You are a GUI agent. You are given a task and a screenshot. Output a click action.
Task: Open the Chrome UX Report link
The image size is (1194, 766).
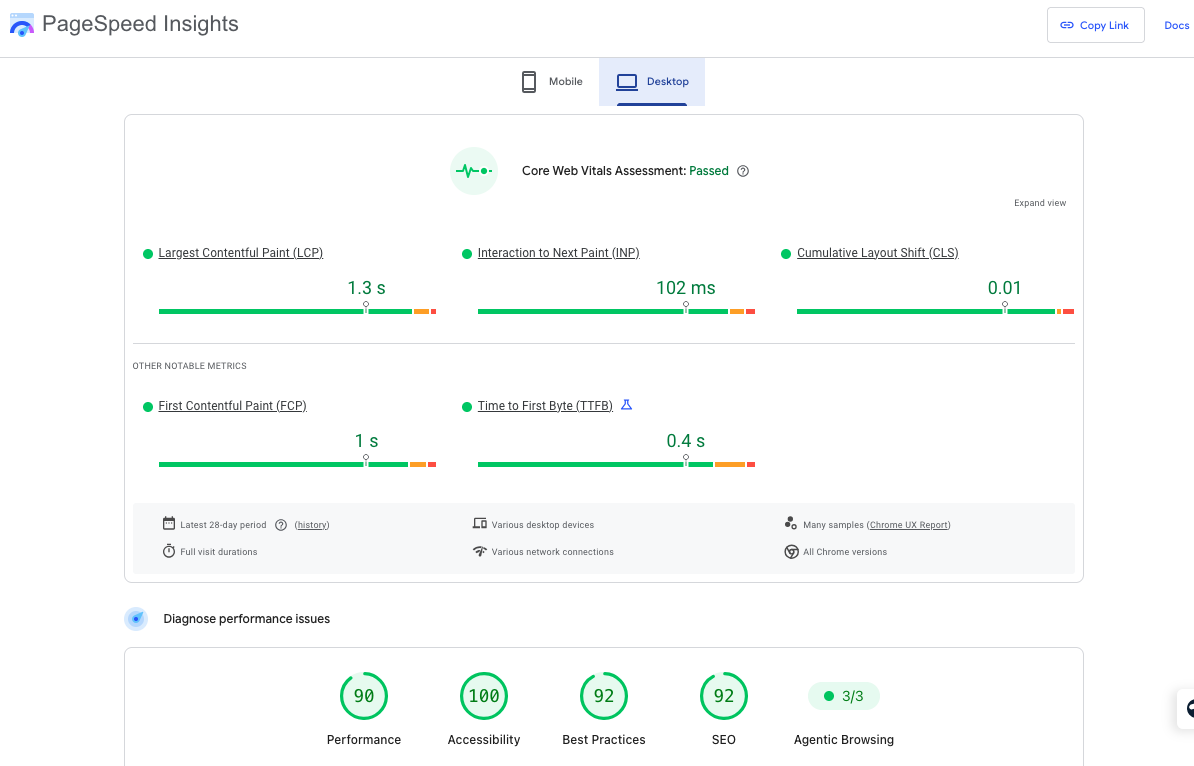(908, 525)
